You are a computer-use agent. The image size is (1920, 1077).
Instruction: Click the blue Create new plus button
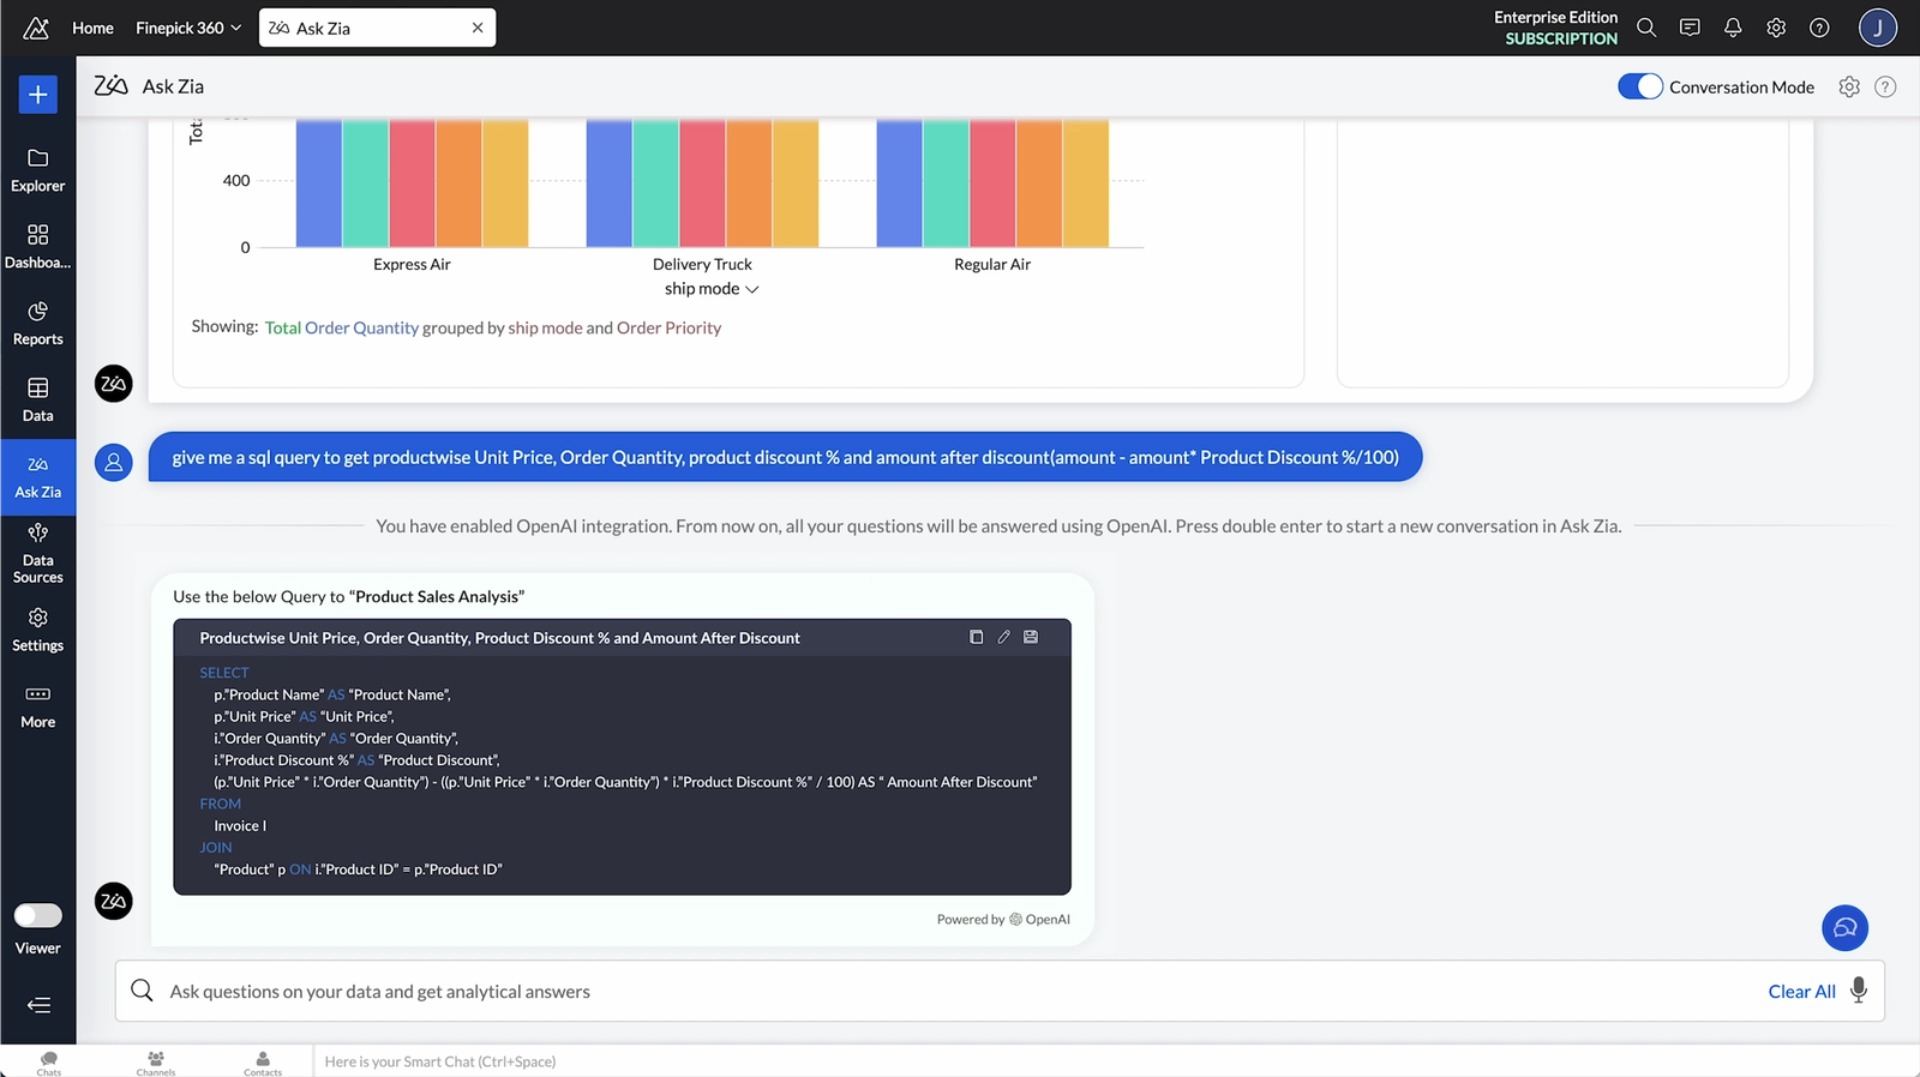(38, 95)
